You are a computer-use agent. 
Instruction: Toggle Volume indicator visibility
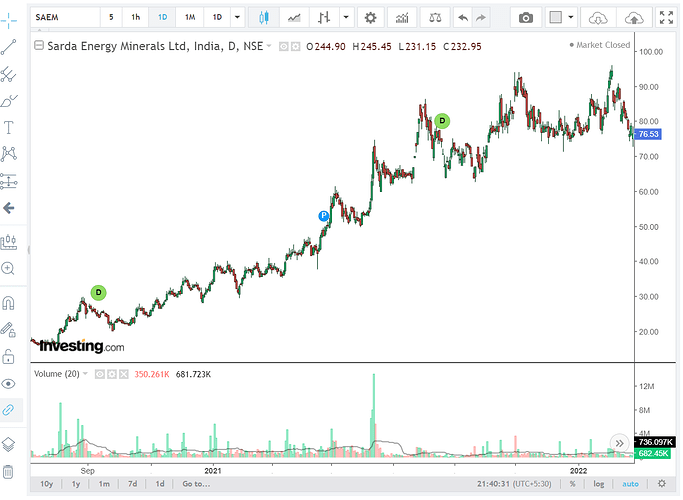point(100,374)
